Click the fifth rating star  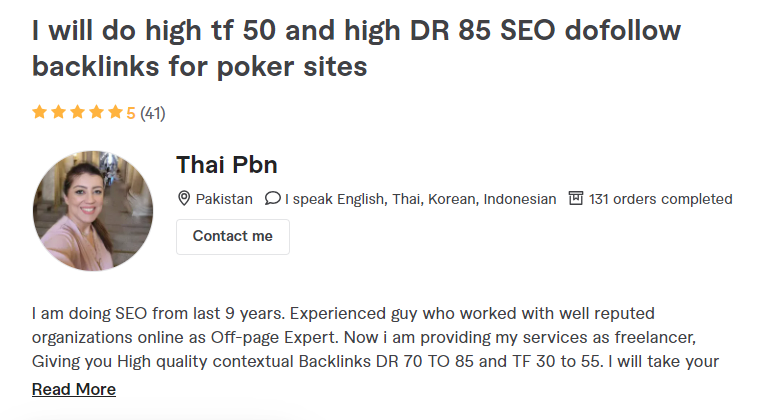(x=116, y=112)
